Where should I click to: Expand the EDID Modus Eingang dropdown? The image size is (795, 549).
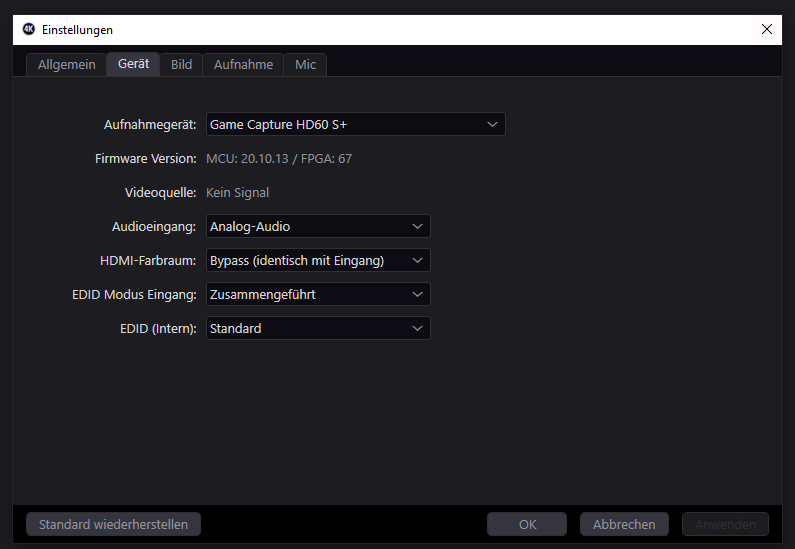click(318, 295)
